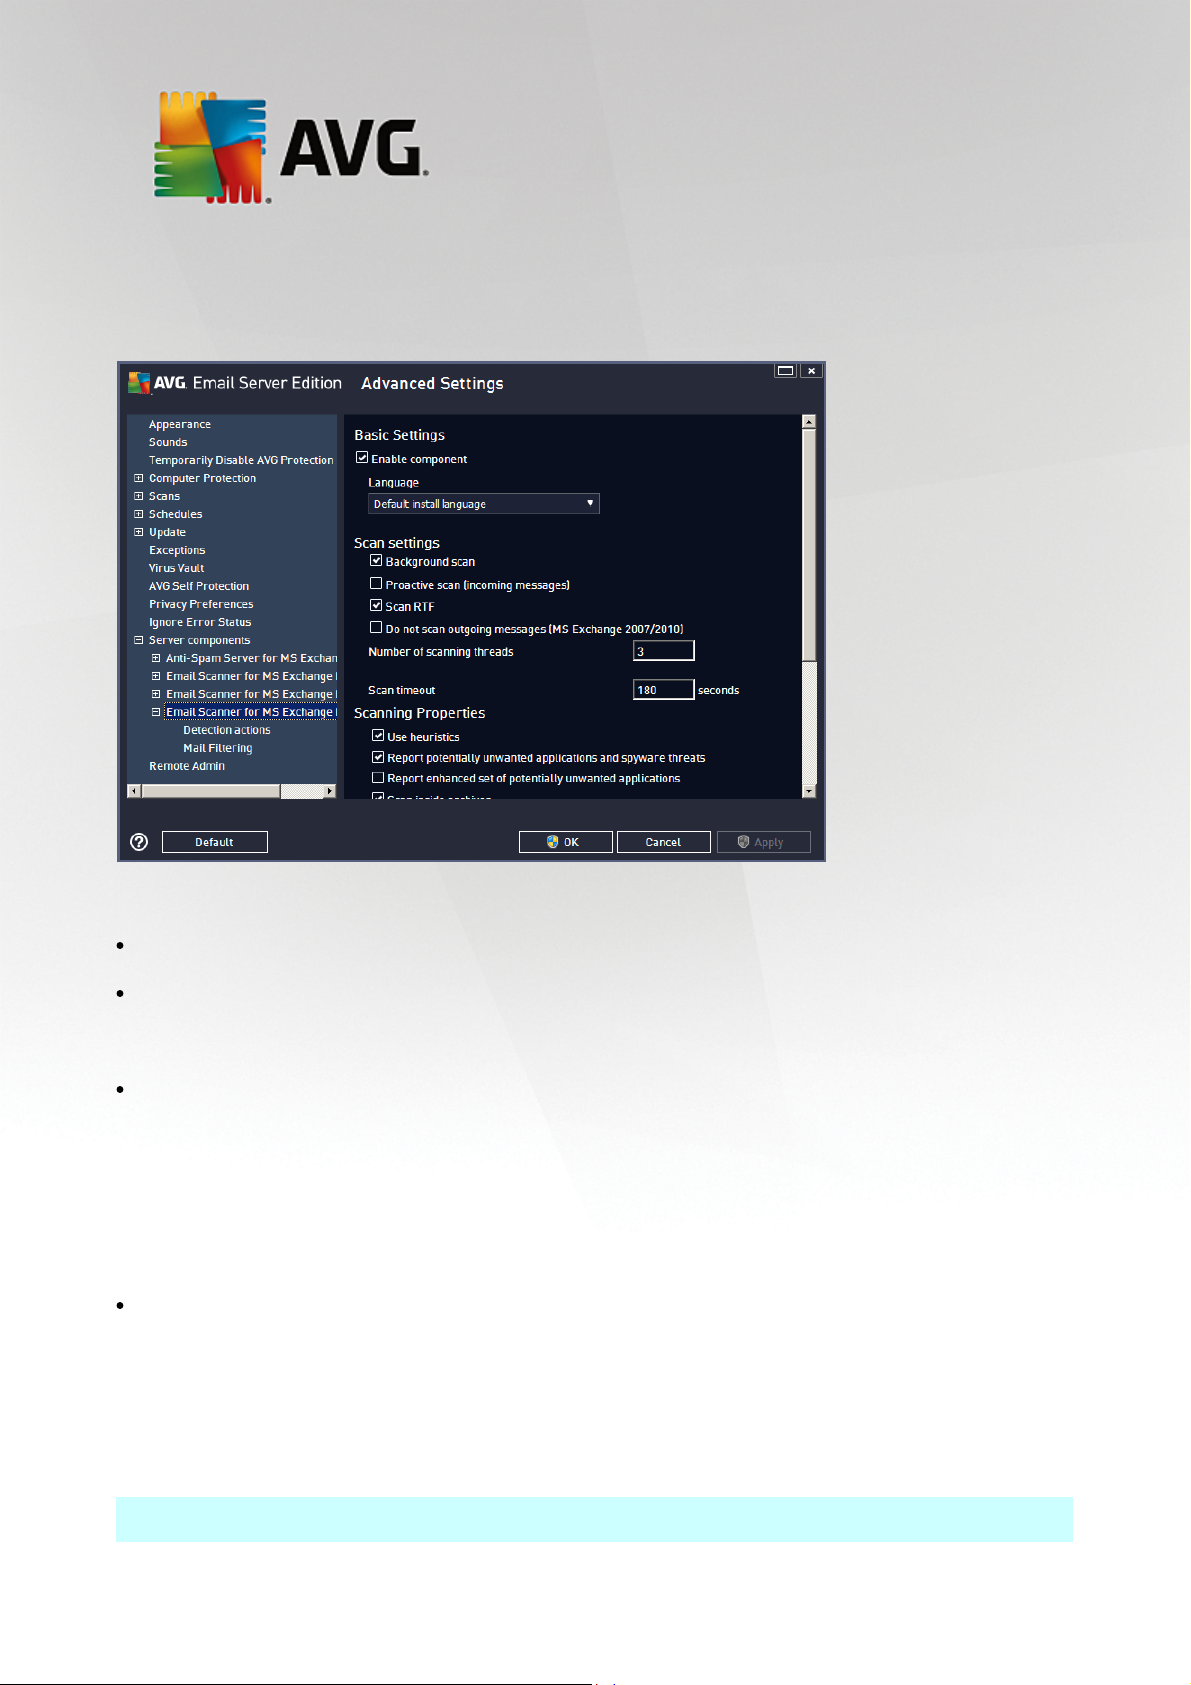The image size is (1191, 1685).
Task: Open Detection actions sub-item
Action: click(227, 730)
